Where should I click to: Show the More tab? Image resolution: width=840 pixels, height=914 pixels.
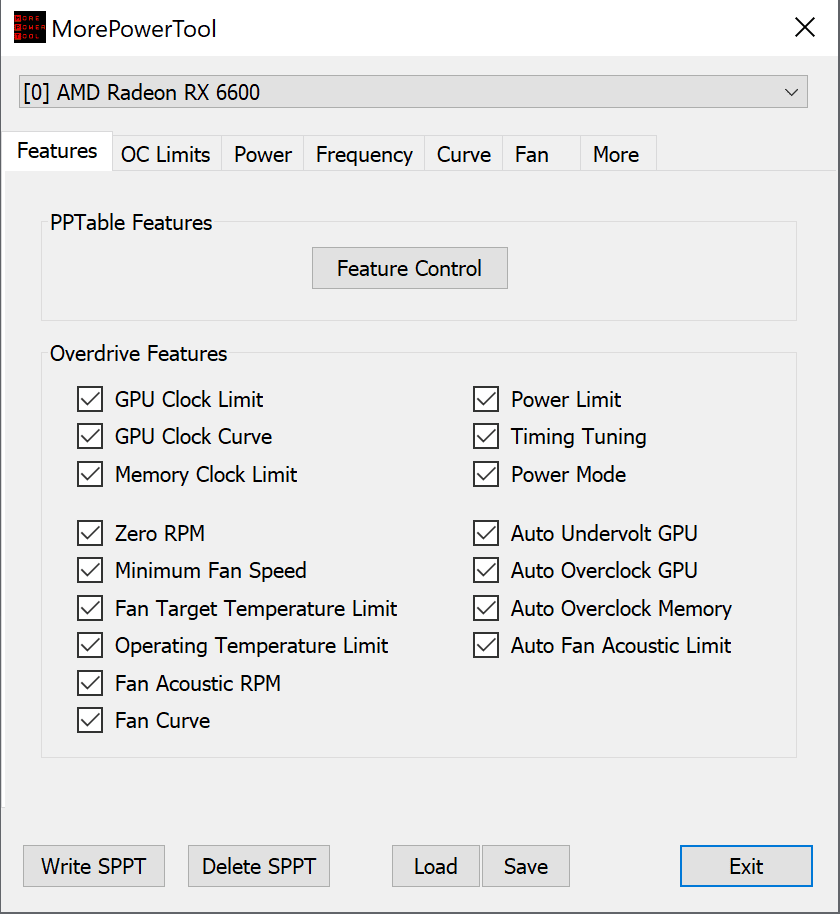[616, 154]
